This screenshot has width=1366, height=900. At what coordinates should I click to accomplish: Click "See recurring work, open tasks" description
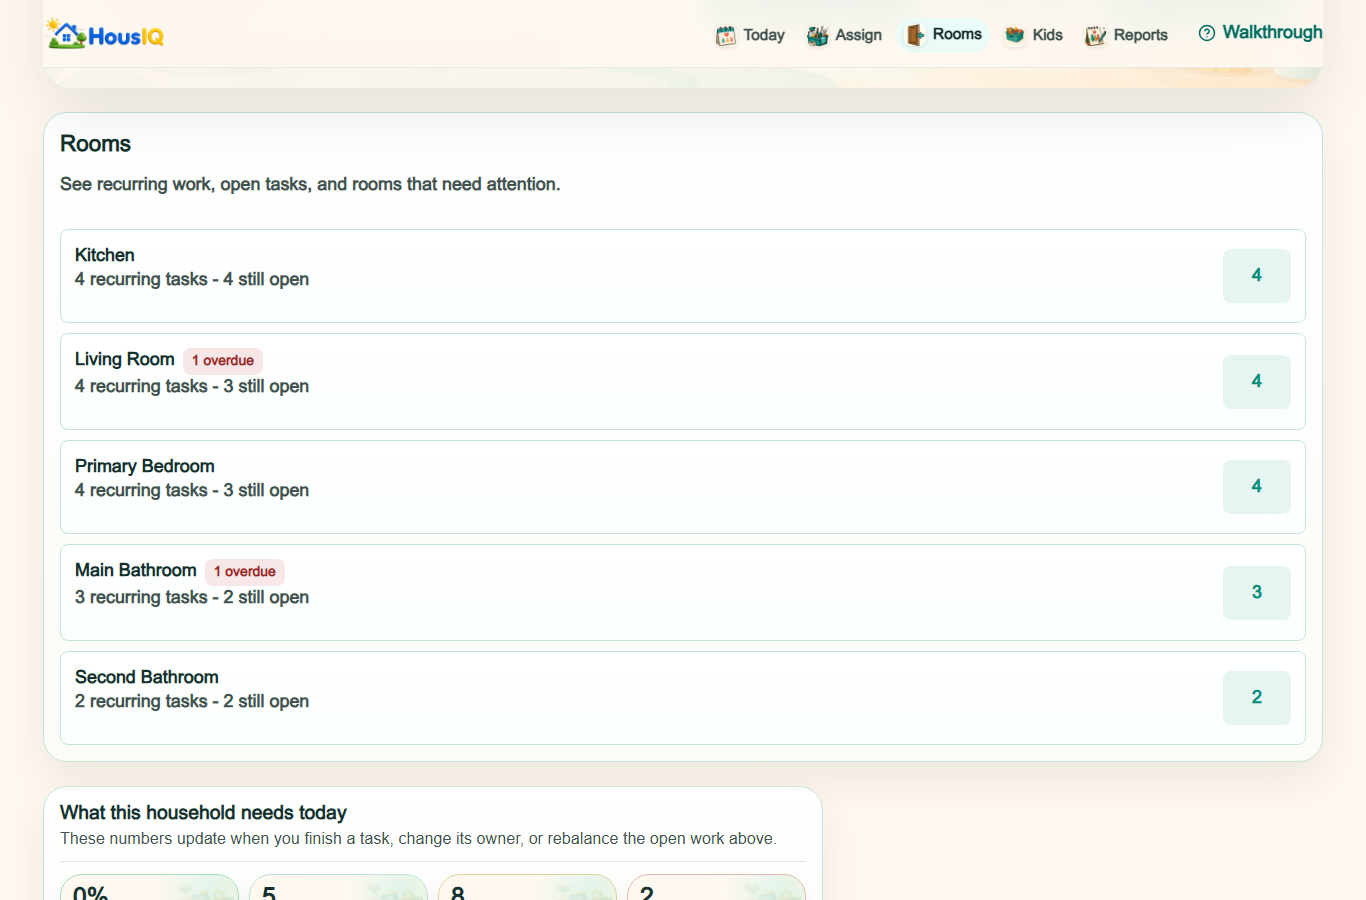point(310,184)
